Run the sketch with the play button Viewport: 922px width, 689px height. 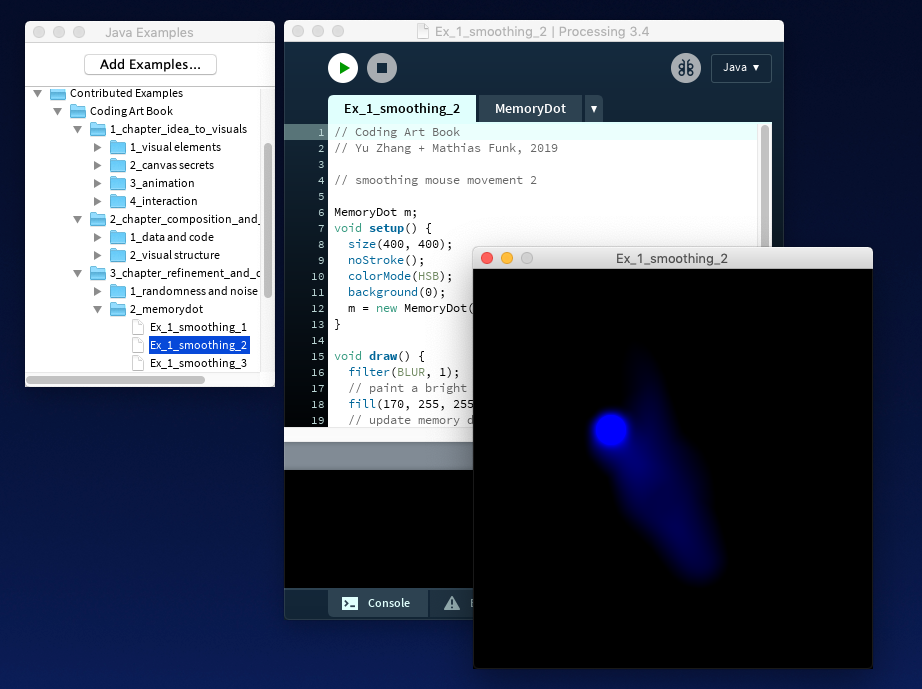[343, 67]
